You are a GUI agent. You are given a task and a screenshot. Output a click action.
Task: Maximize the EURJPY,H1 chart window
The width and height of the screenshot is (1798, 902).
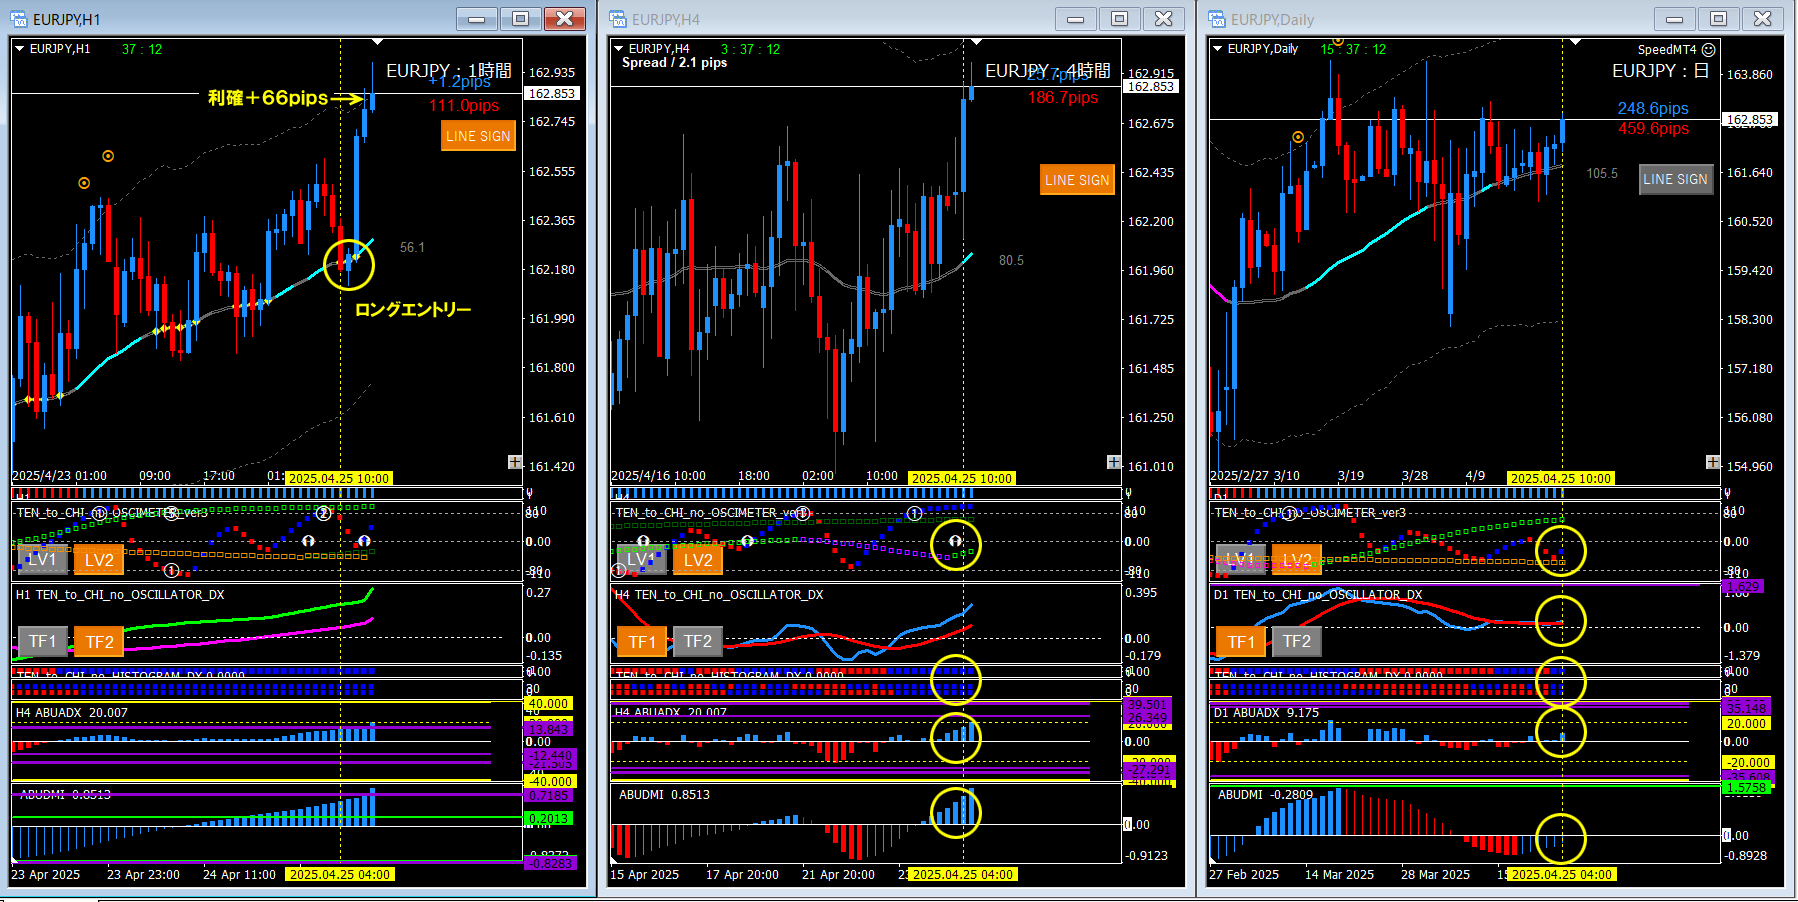[521, 19]
